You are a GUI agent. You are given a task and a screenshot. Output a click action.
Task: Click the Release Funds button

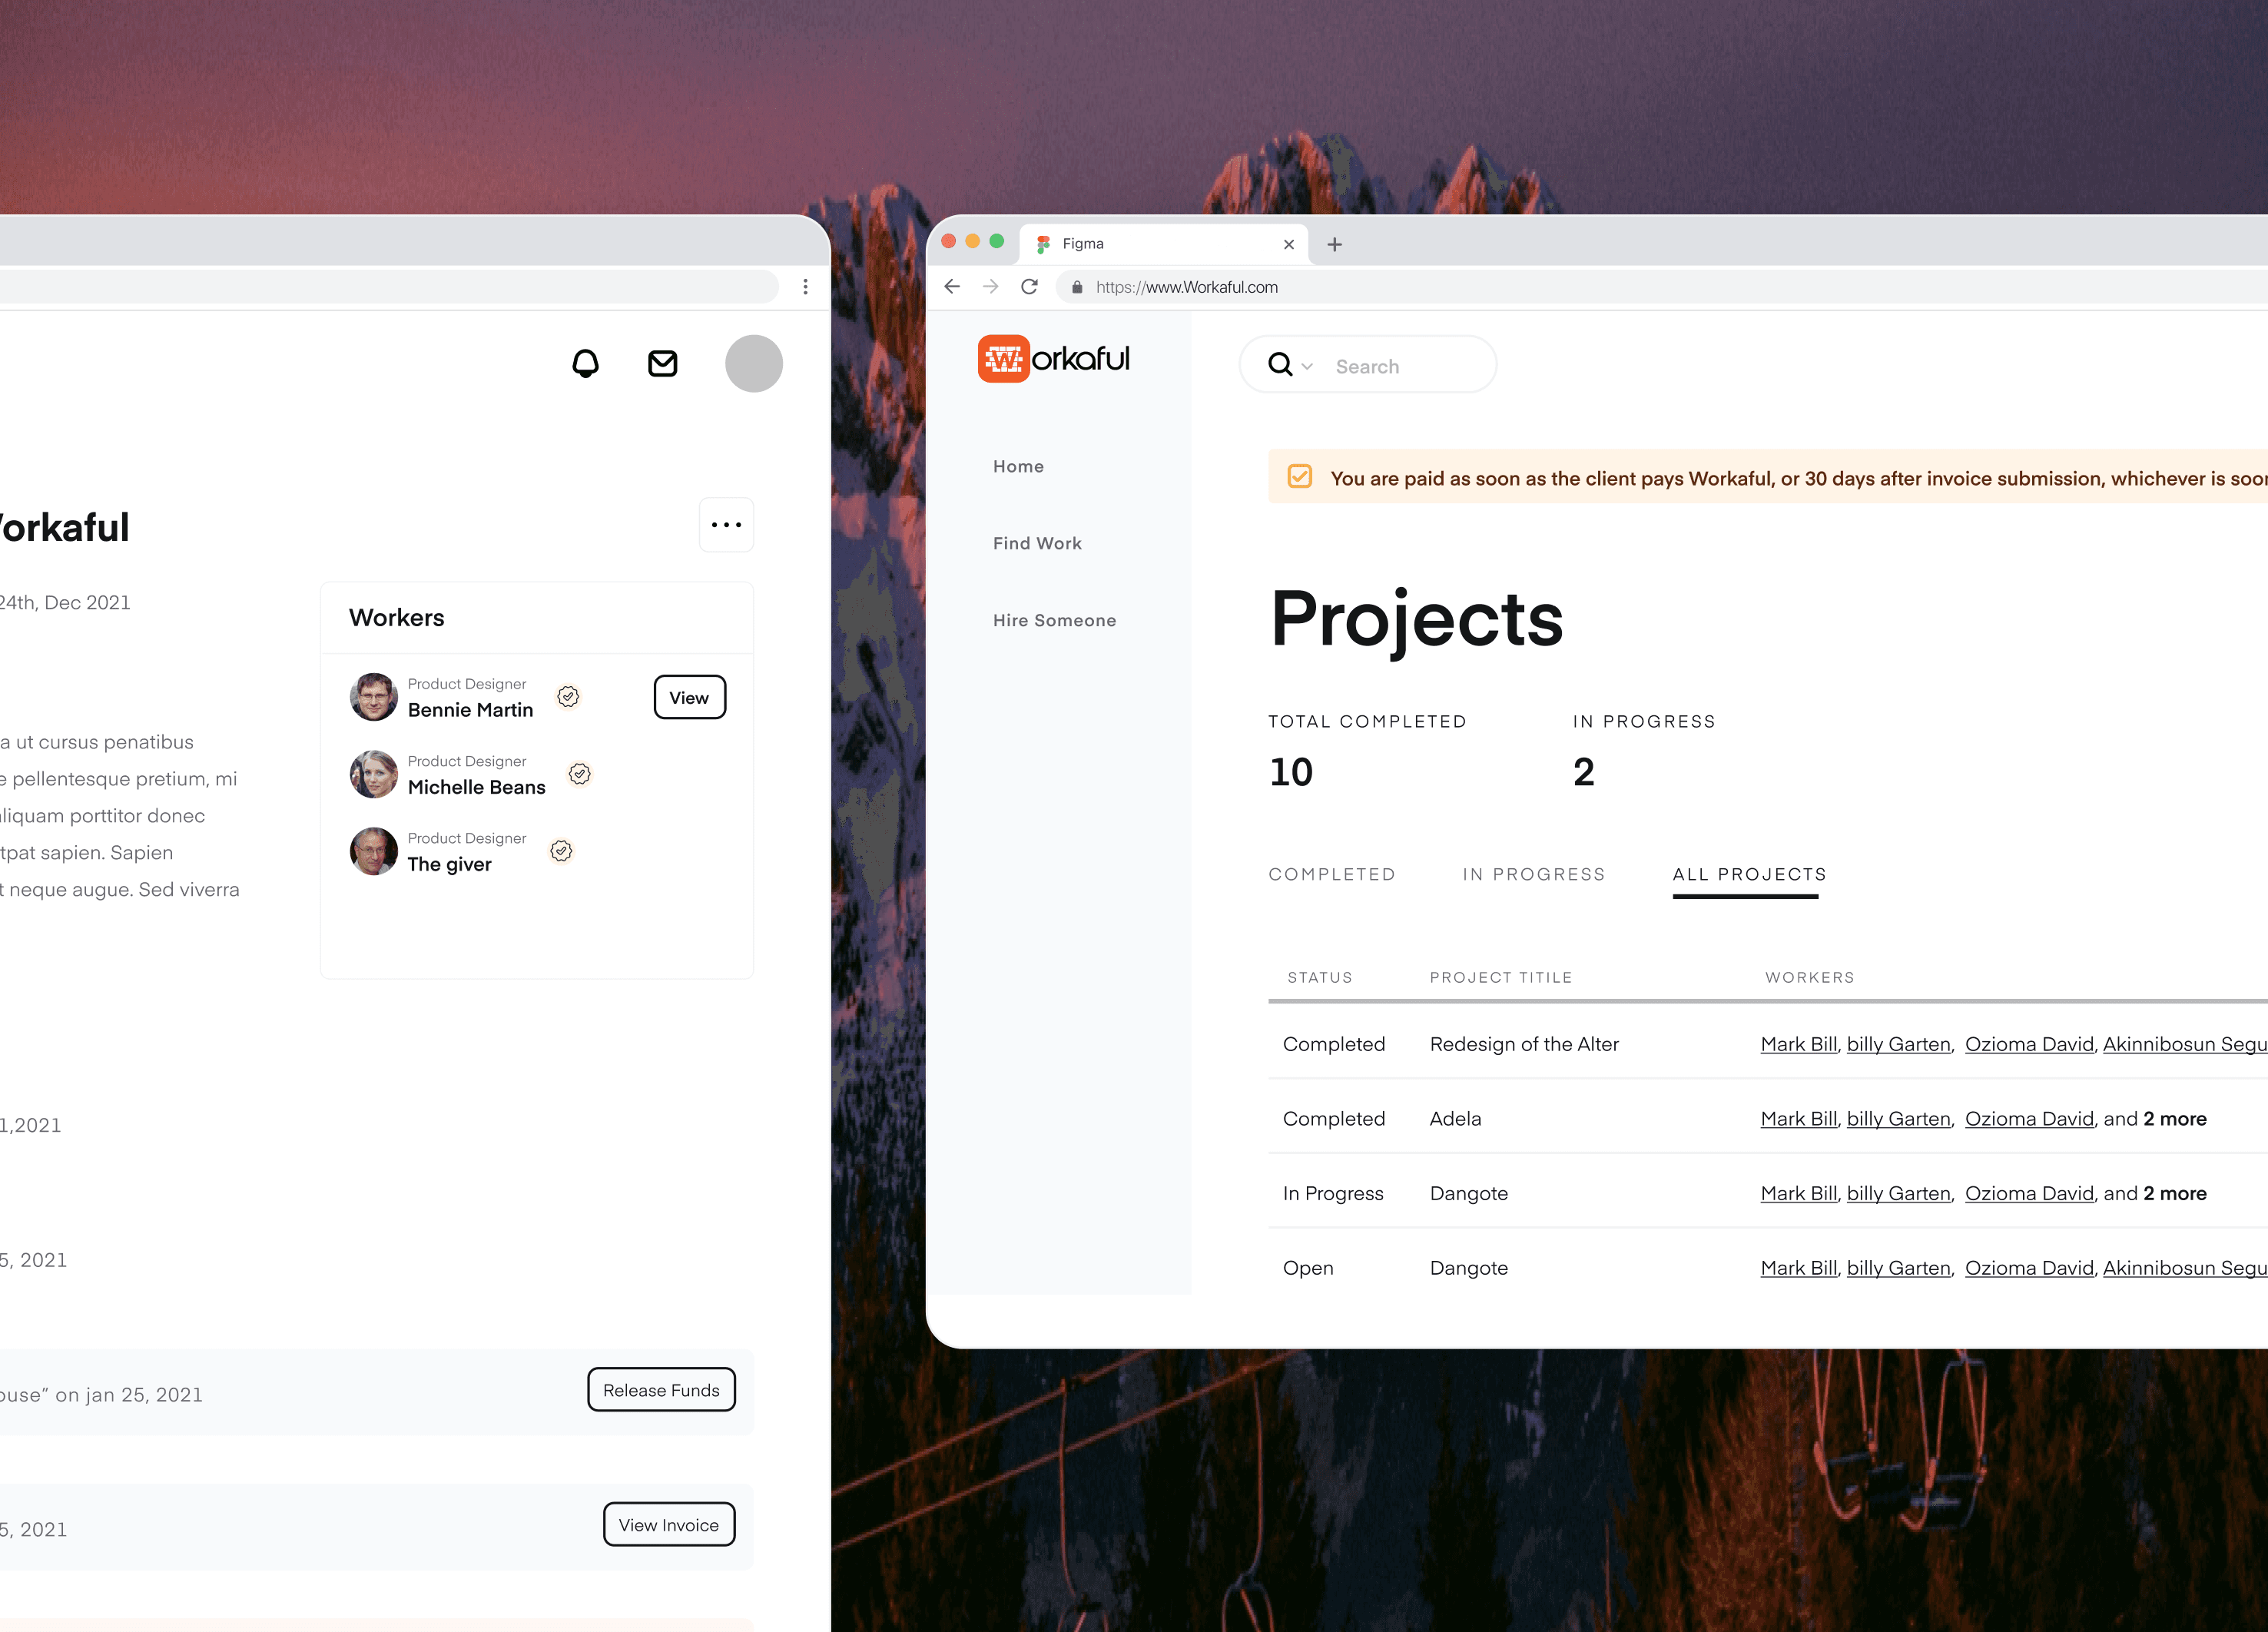point(661,1390)
